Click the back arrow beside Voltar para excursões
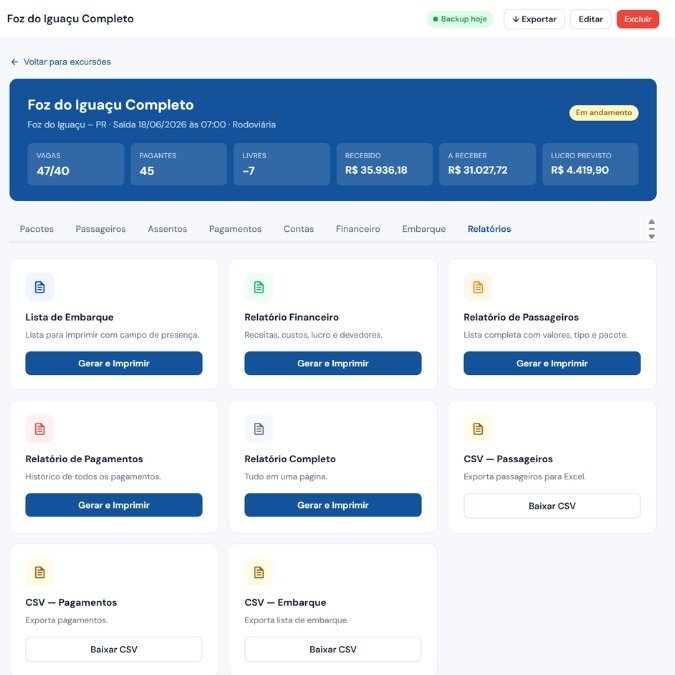 click(x=15, y=62)
